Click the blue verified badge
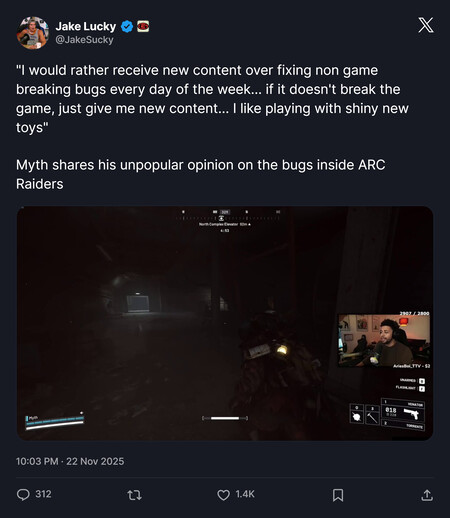The height and width of the screenshot is (518, 450). coord(127,26)
